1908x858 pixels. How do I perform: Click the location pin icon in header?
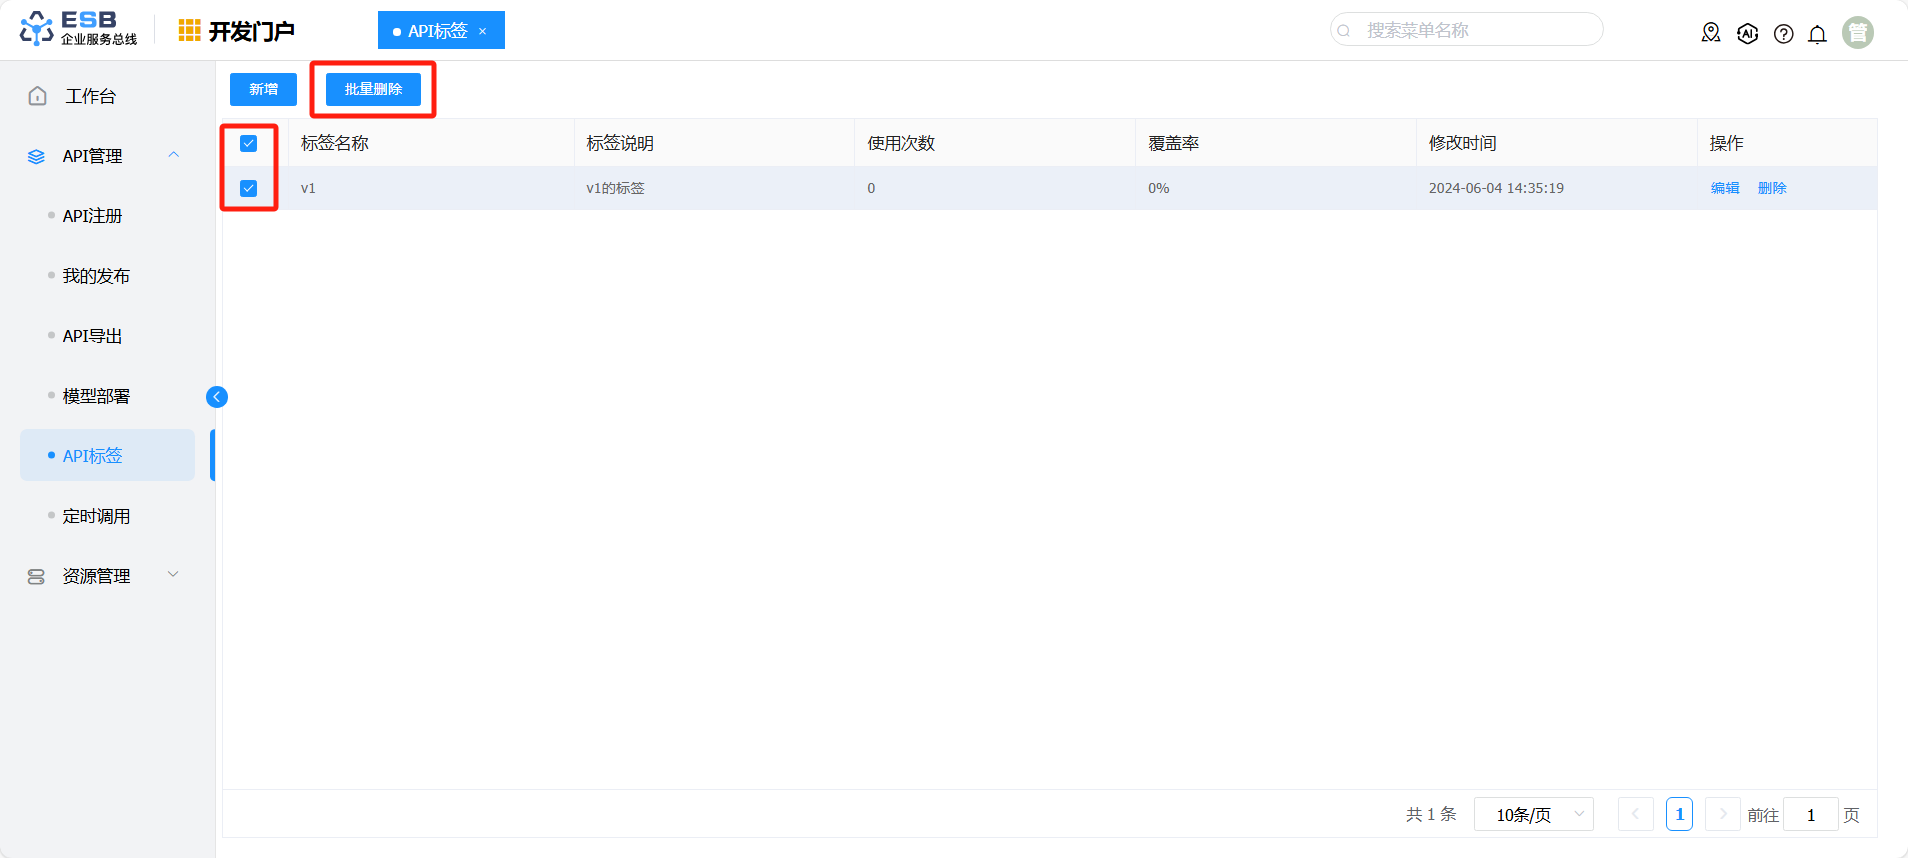1711,33
